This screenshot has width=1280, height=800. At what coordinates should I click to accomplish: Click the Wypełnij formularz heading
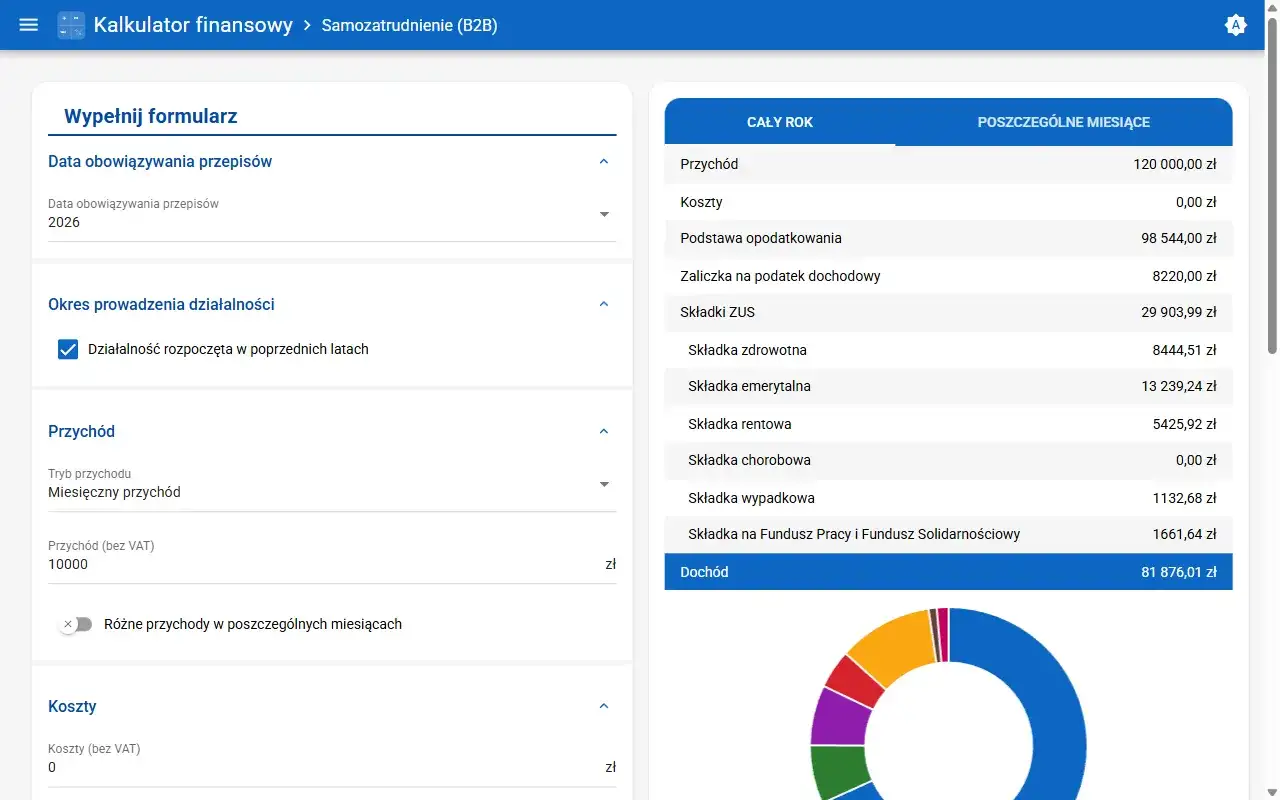point(151,116)
